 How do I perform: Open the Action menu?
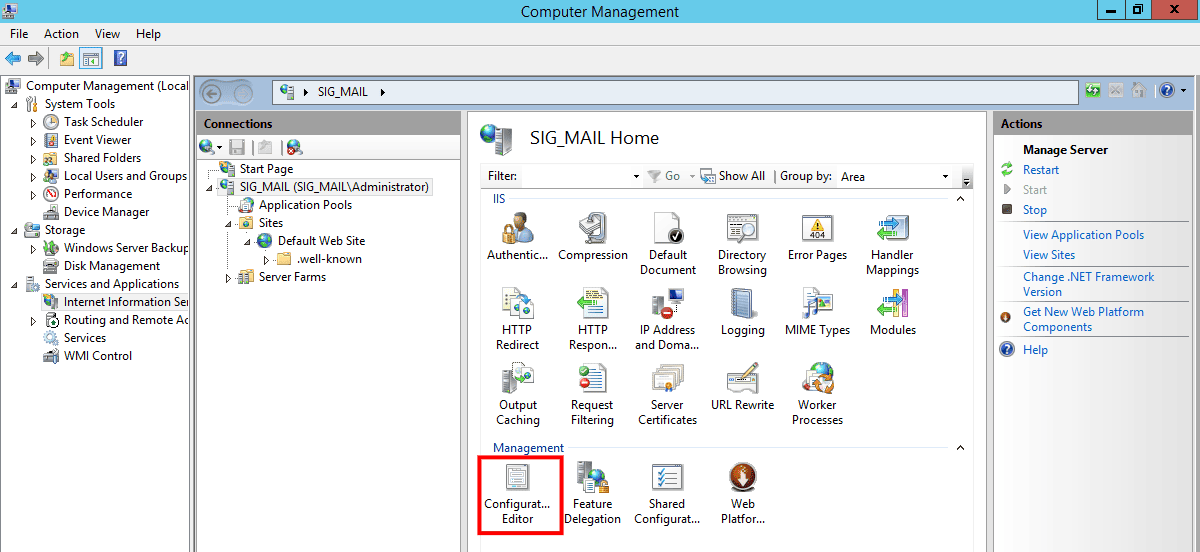coord(61,34)
